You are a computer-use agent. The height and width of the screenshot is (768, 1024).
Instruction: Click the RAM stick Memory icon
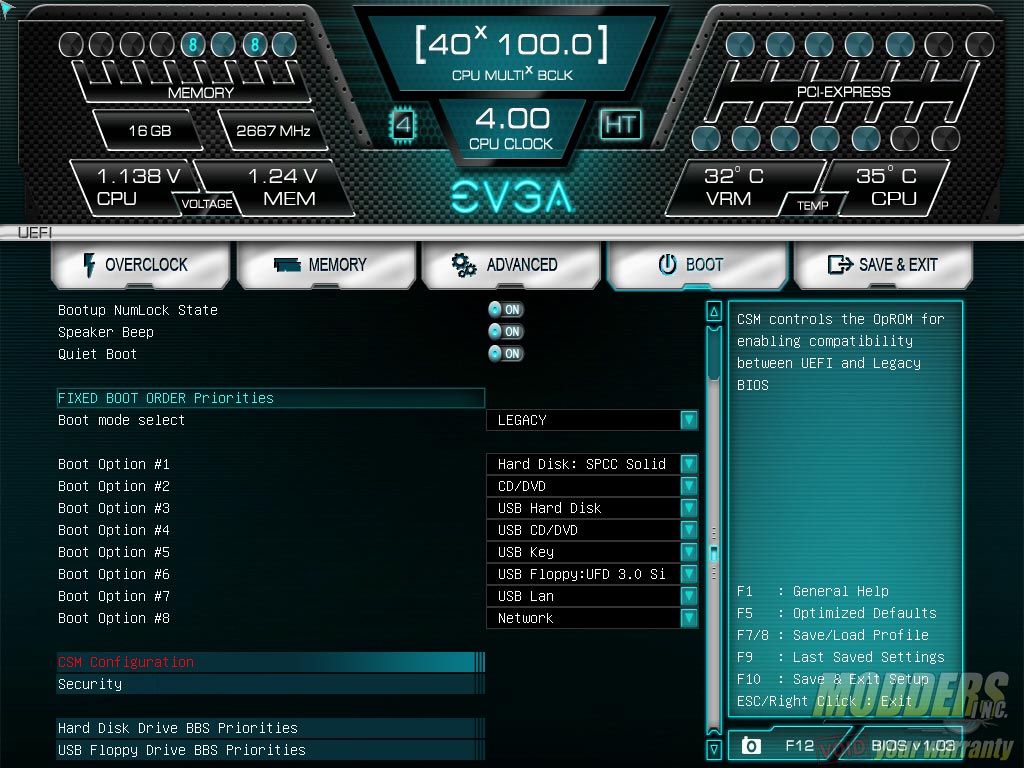coord(287,264)
